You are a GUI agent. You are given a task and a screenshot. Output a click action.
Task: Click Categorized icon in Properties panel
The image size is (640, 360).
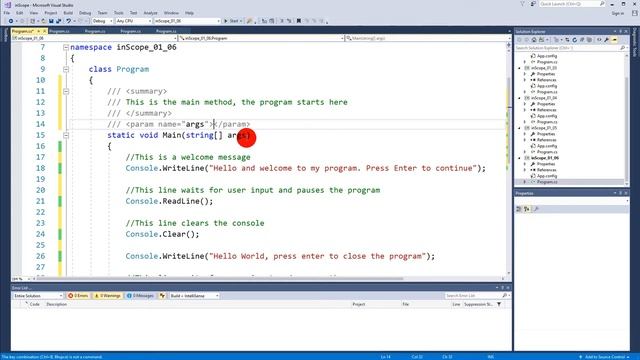tap(519, 209)
